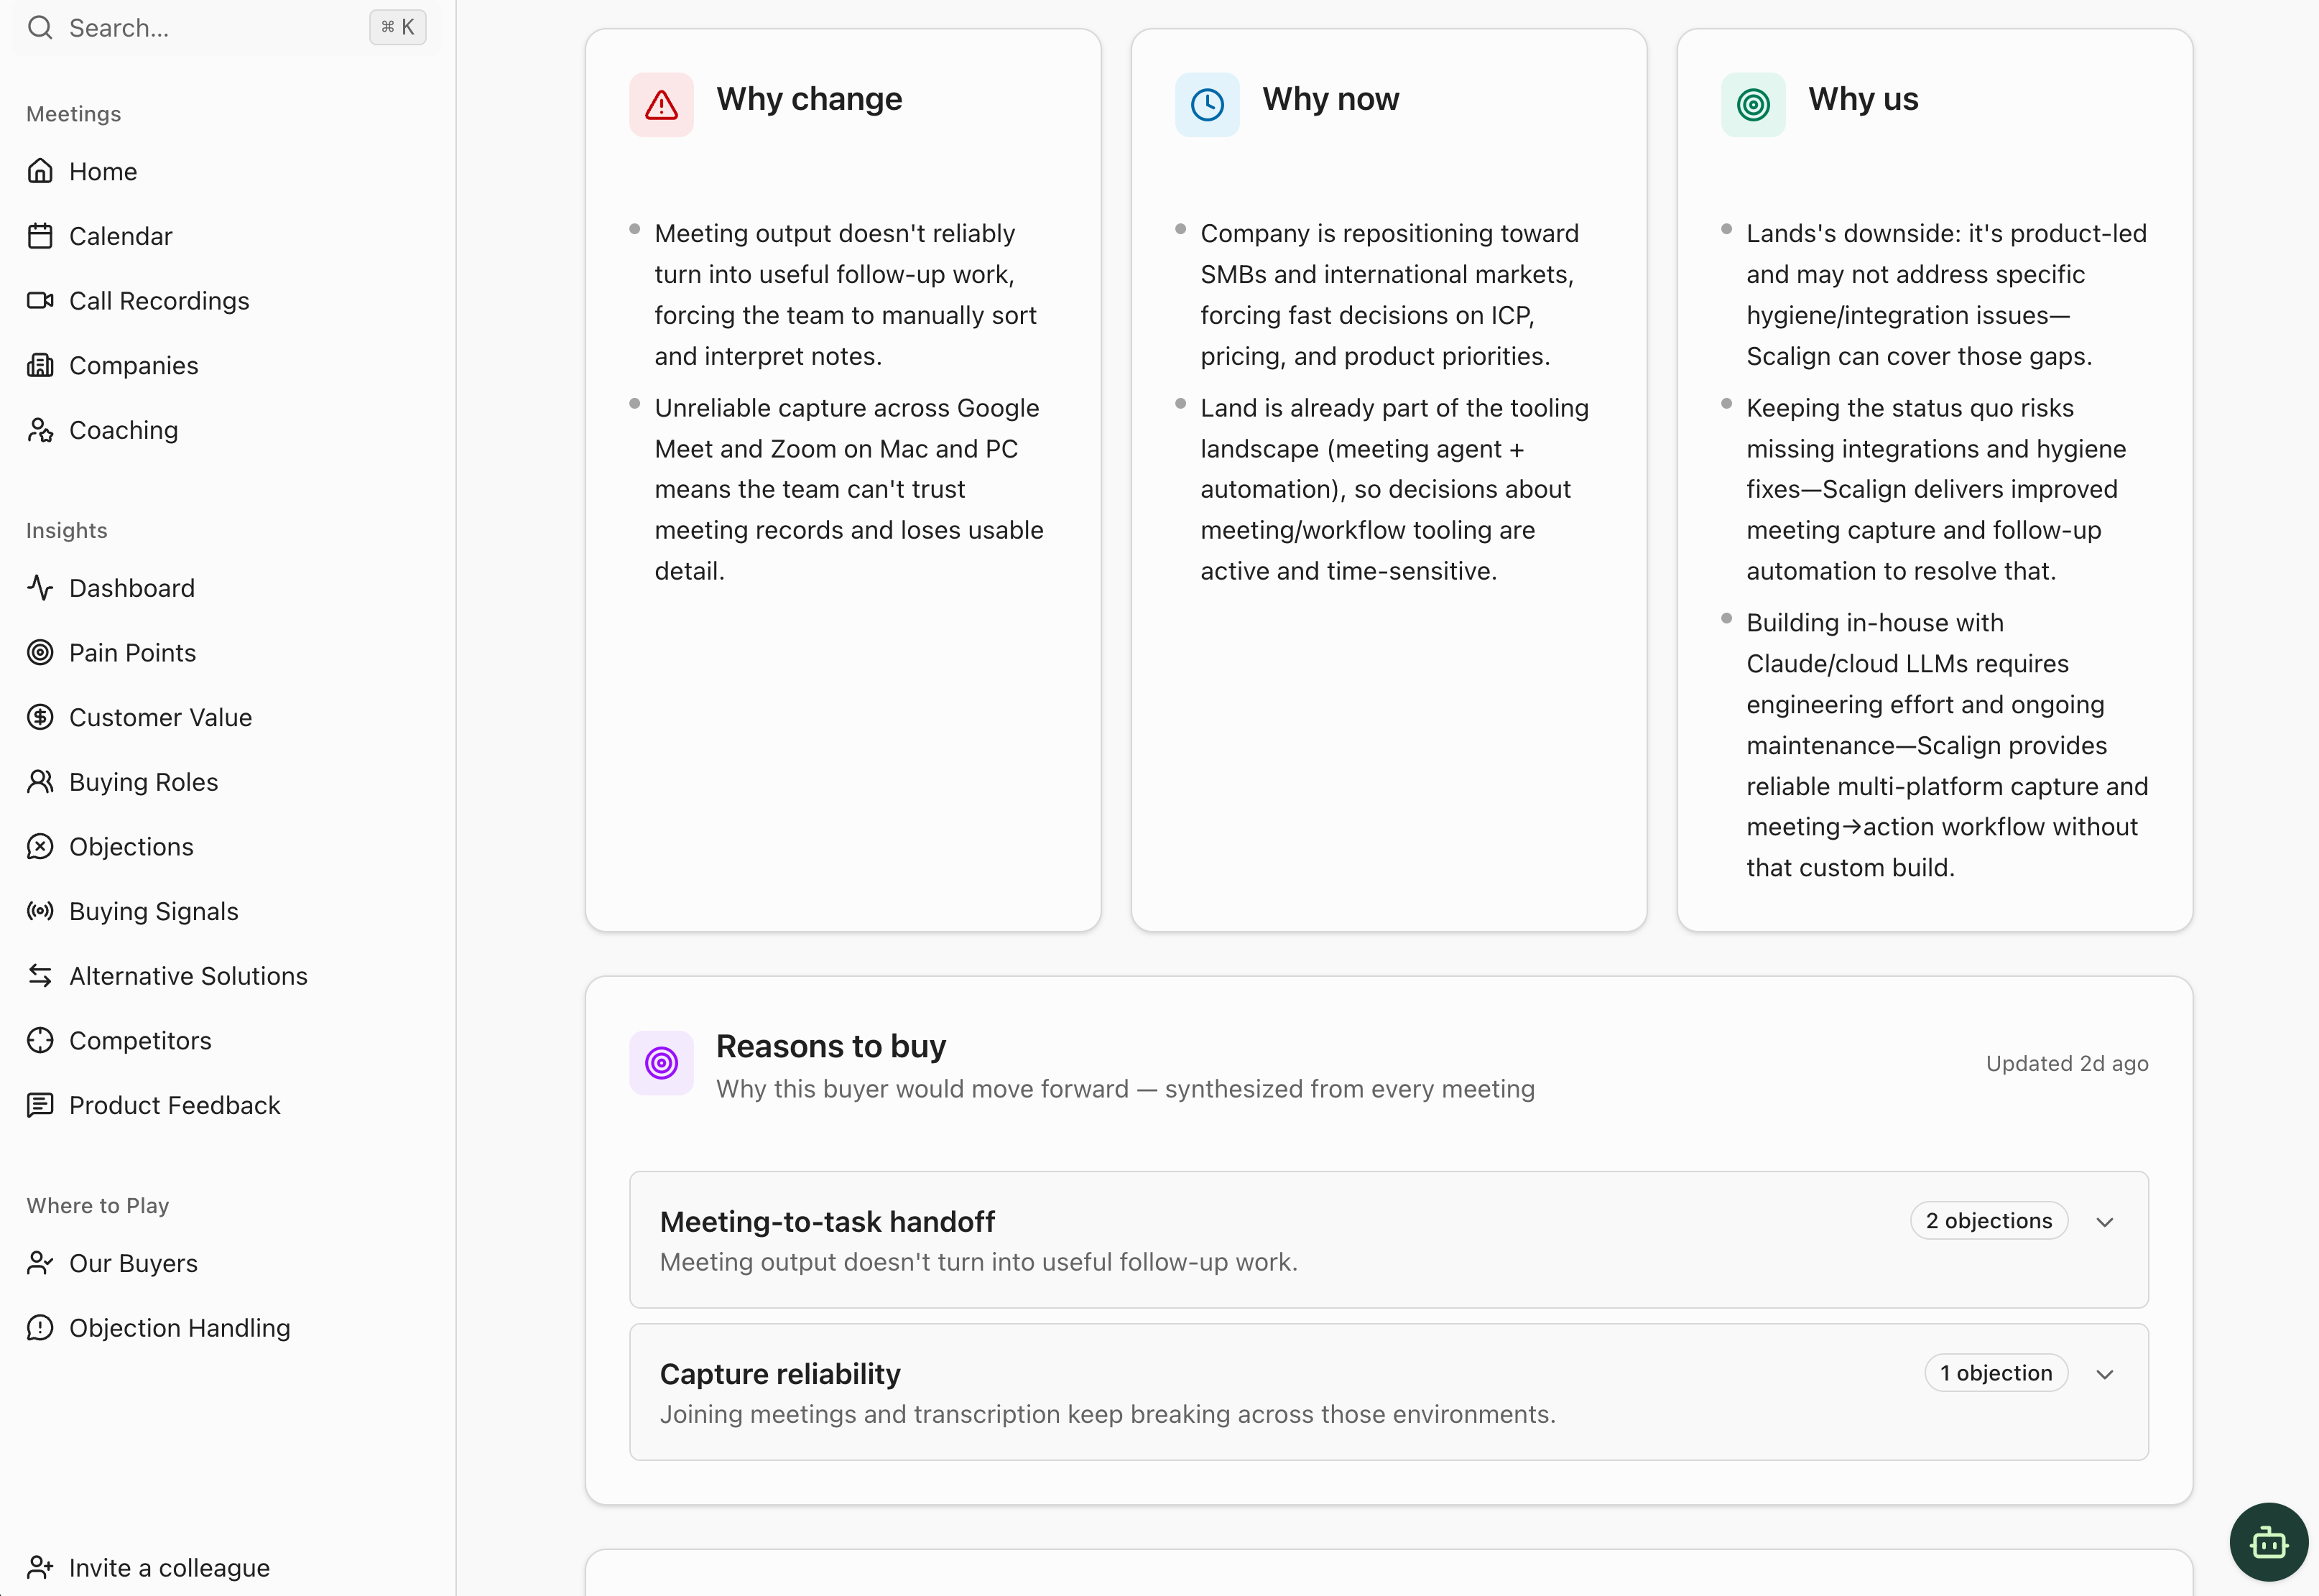Image resolution: width=2319 pixels, height=1596 pixels.
Task: Click the Why us heading
Action: 1863,99
